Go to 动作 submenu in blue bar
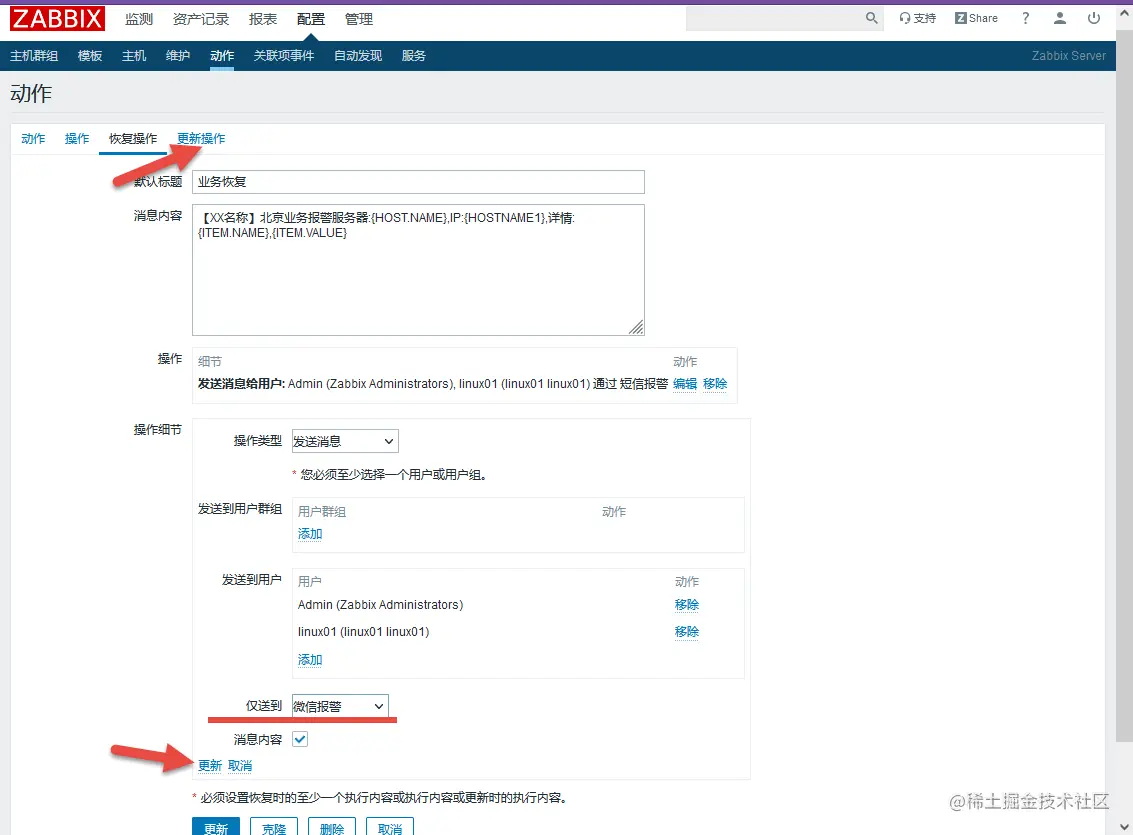 click(x=222, y=56)
